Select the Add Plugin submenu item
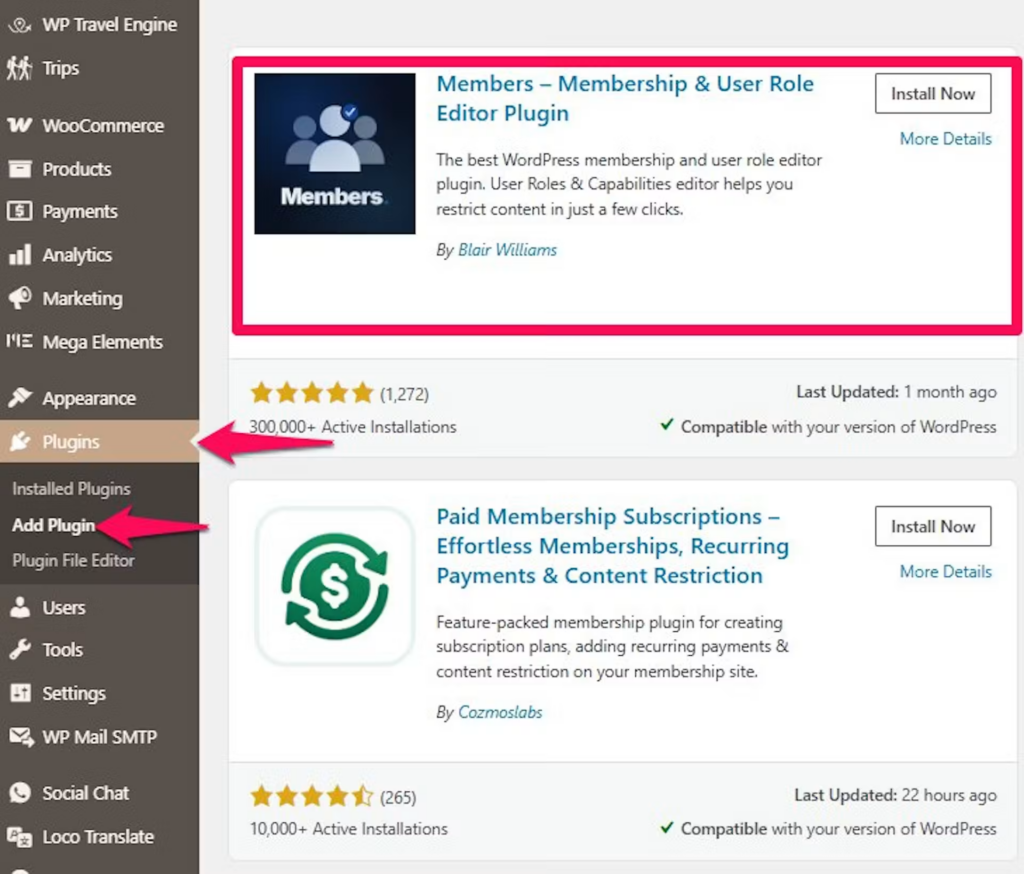 [54, 525]
